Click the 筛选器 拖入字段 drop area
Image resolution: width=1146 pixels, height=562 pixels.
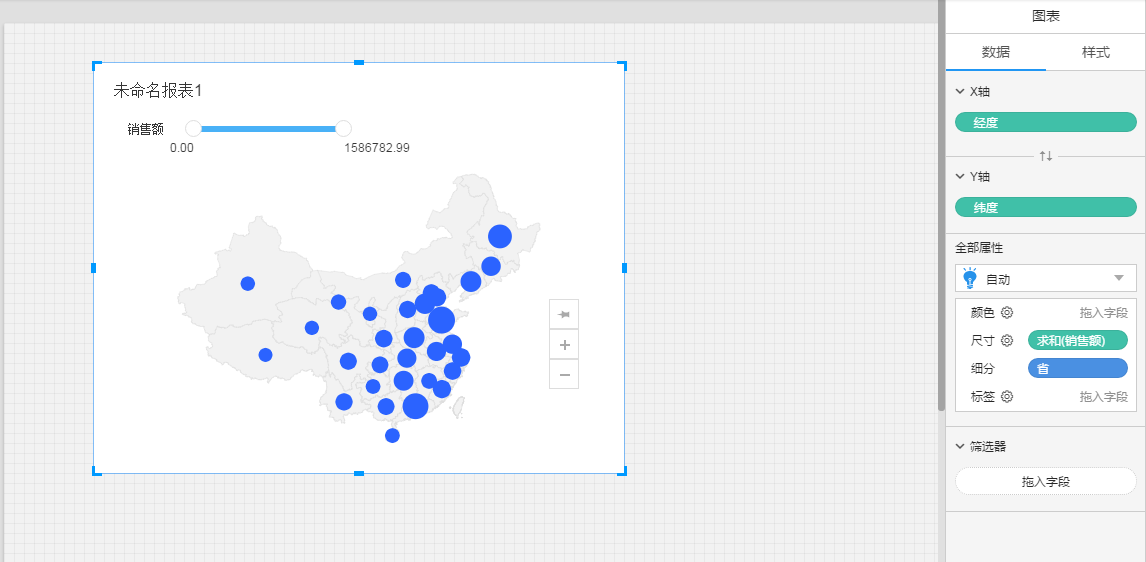point(1045,482)
